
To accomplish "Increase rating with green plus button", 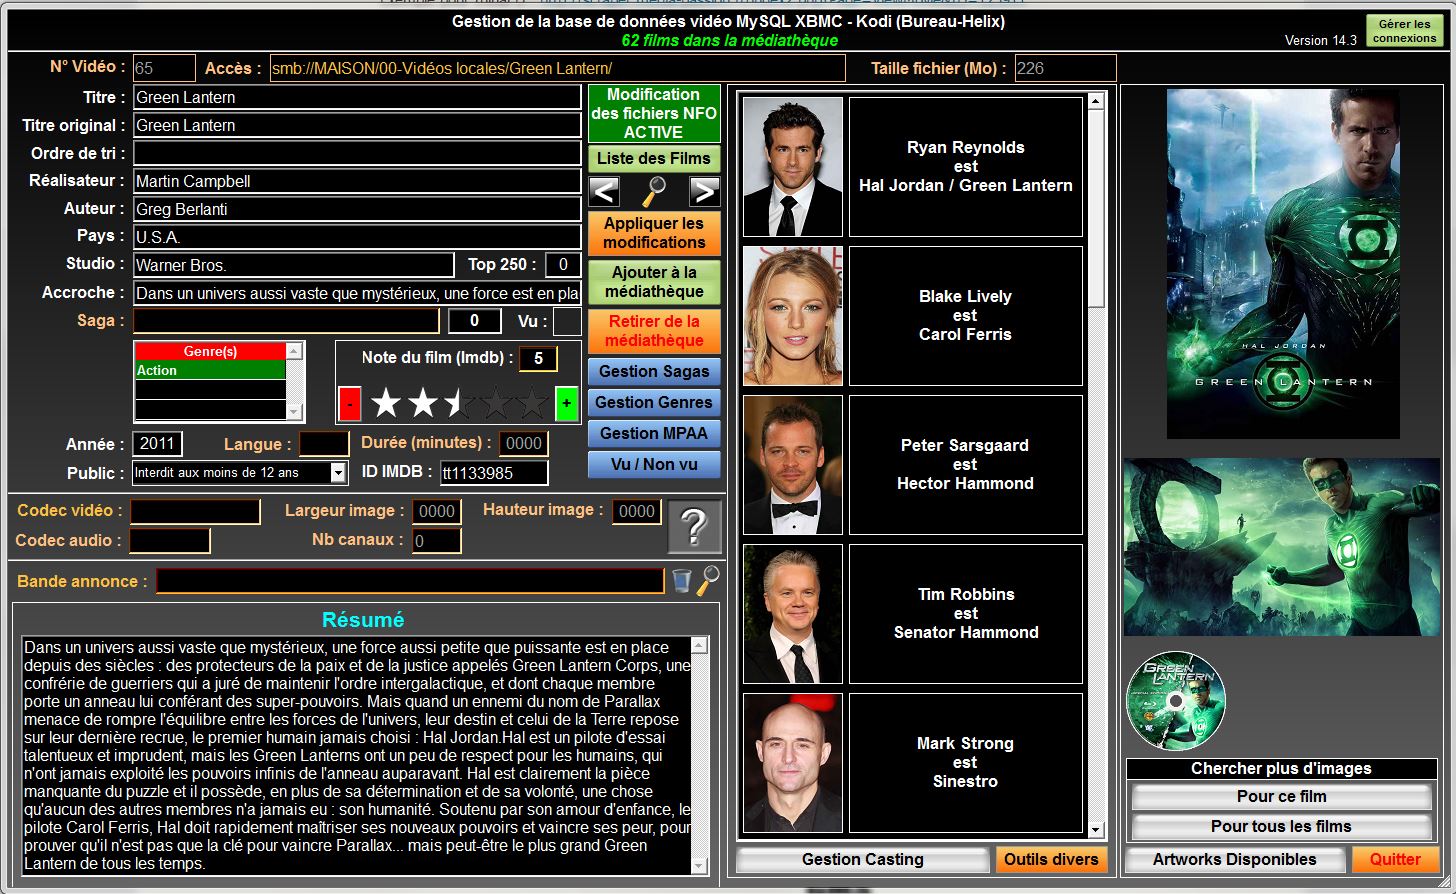I will [x=567, y=404].
